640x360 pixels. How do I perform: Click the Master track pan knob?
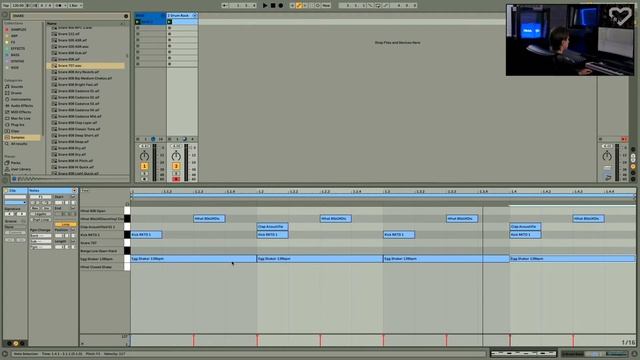[x=607, y=156]
